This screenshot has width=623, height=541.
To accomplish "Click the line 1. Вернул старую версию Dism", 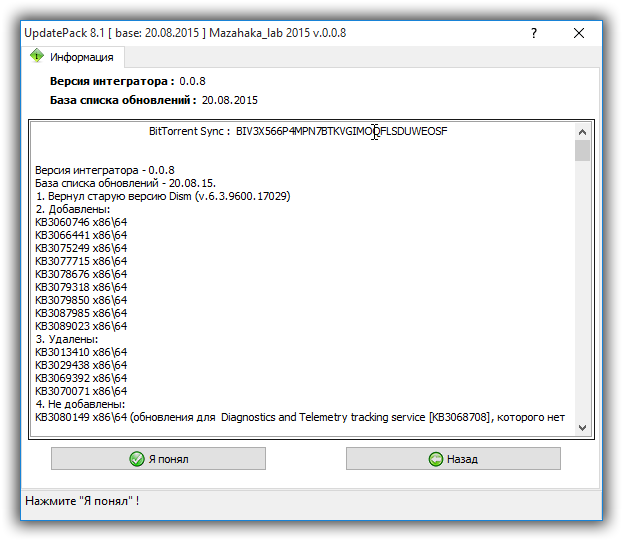I will pos(163,196).
